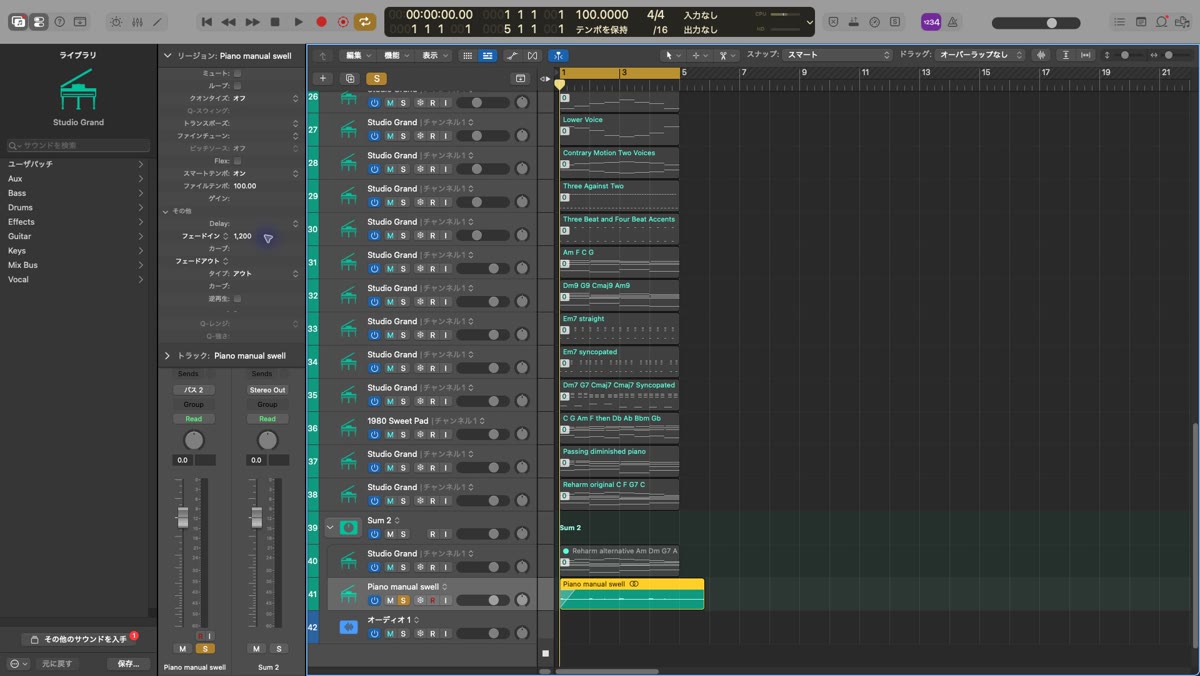Go to beginning of project

tap(207, 22)
